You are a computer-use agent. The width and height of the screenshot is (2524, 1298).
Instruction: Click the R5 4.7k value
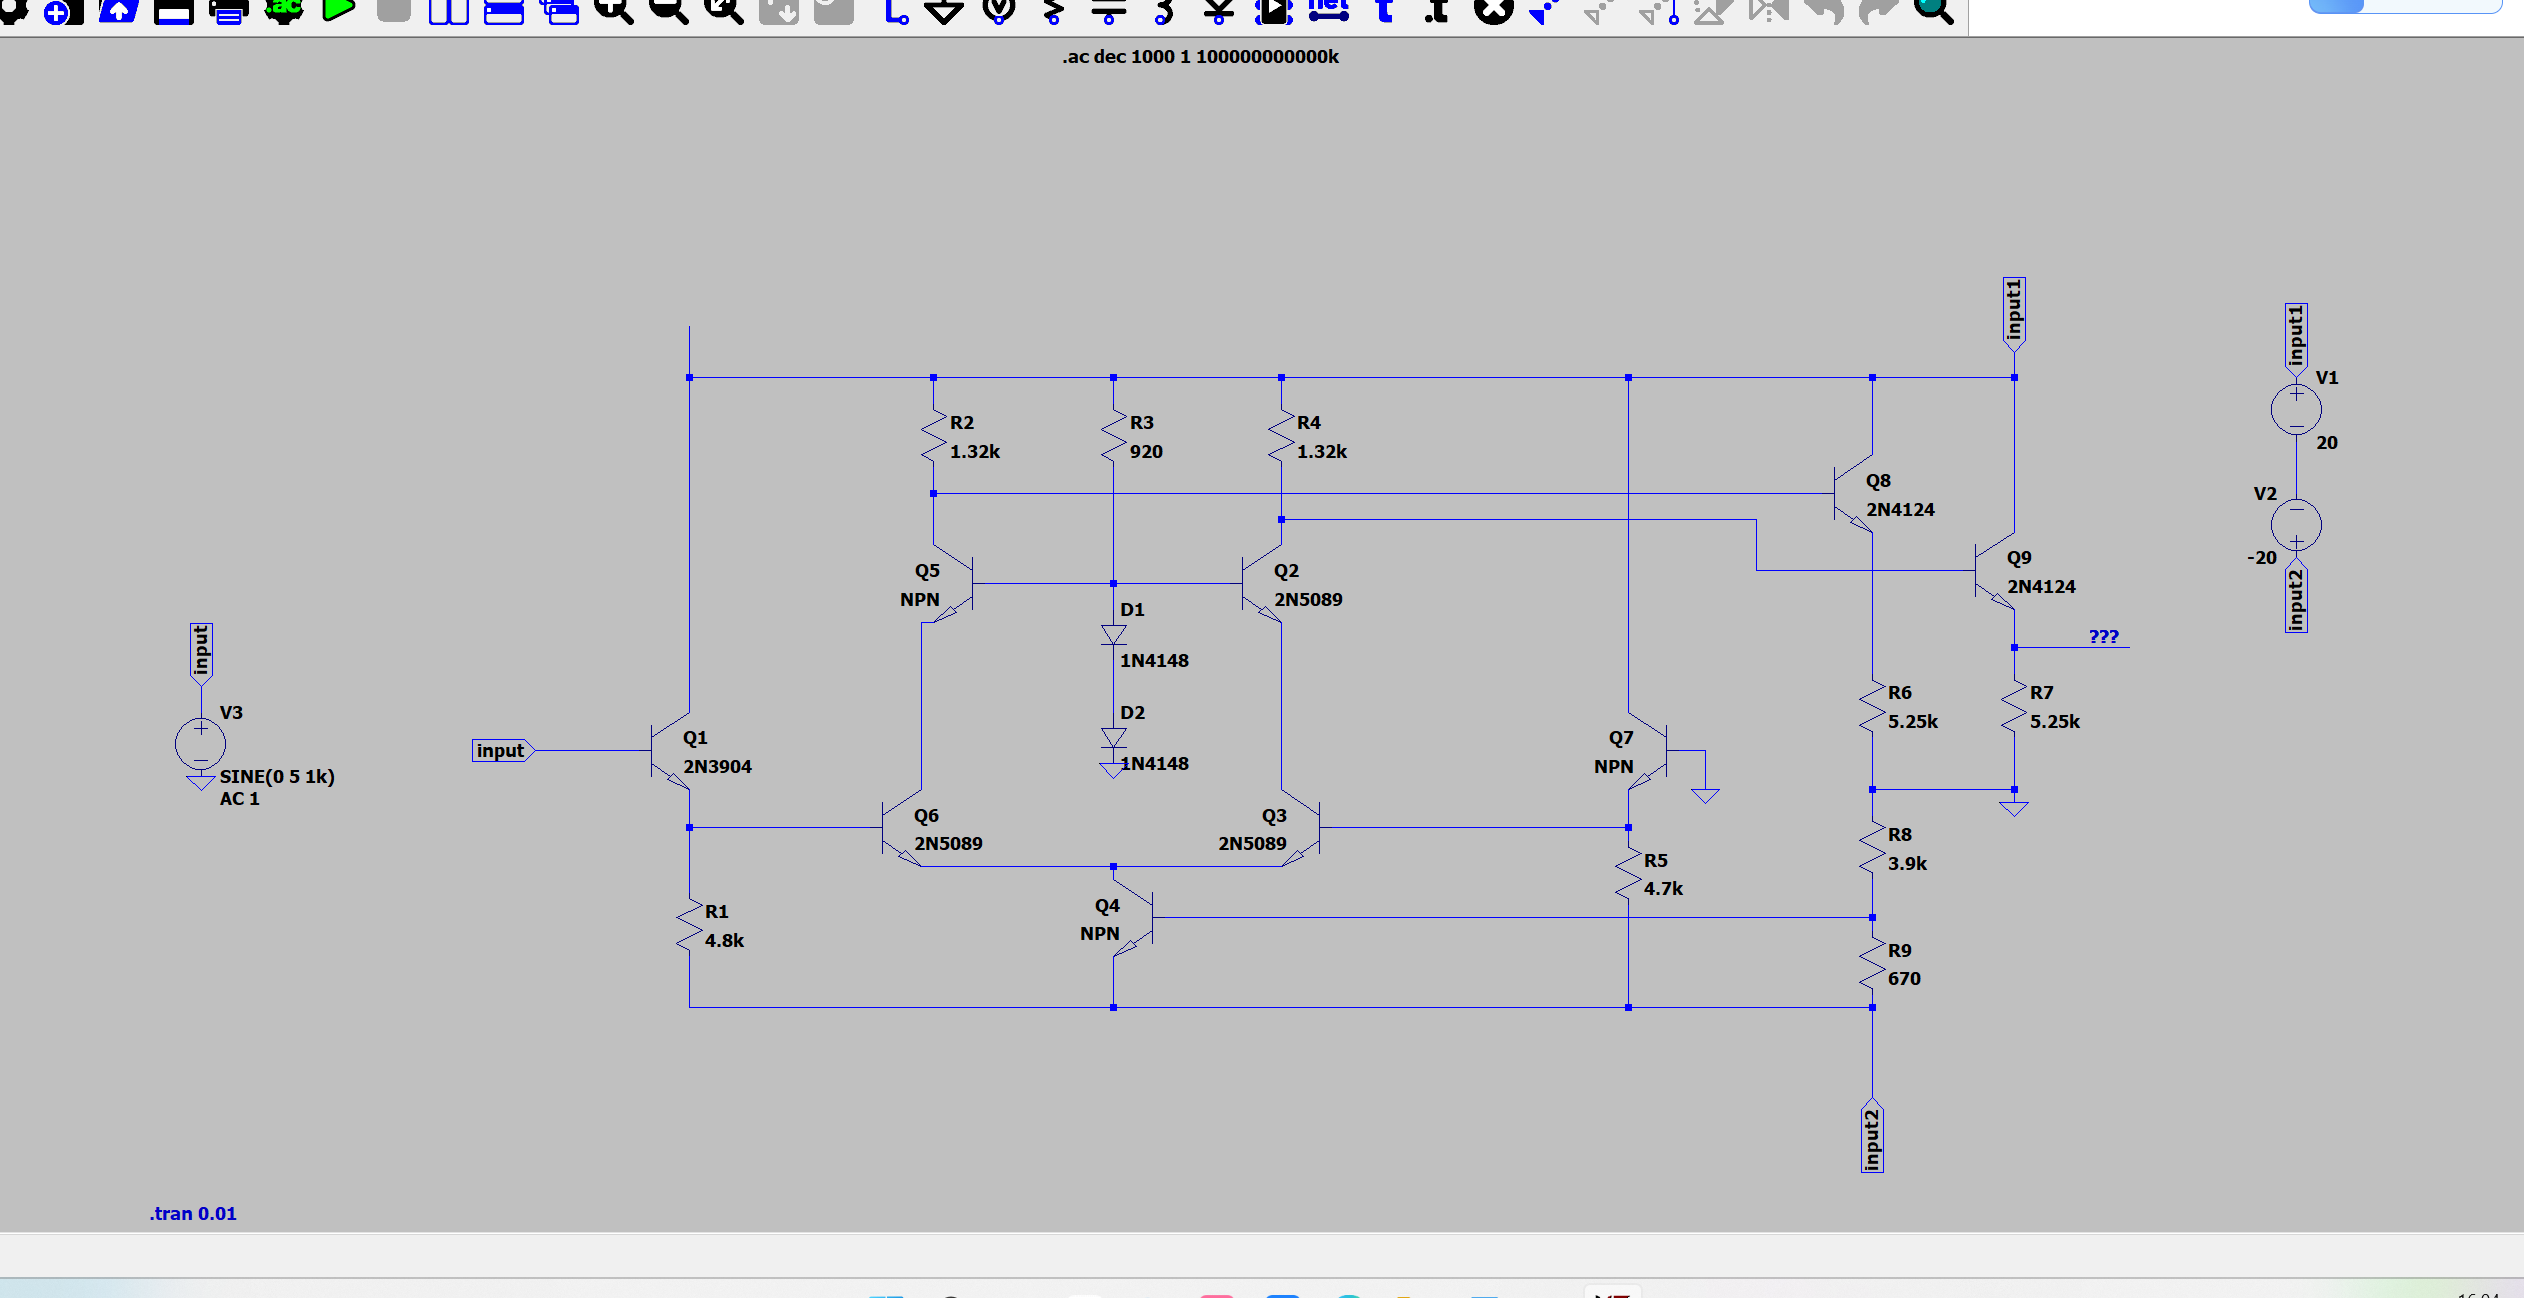(x=1663, y=888)
